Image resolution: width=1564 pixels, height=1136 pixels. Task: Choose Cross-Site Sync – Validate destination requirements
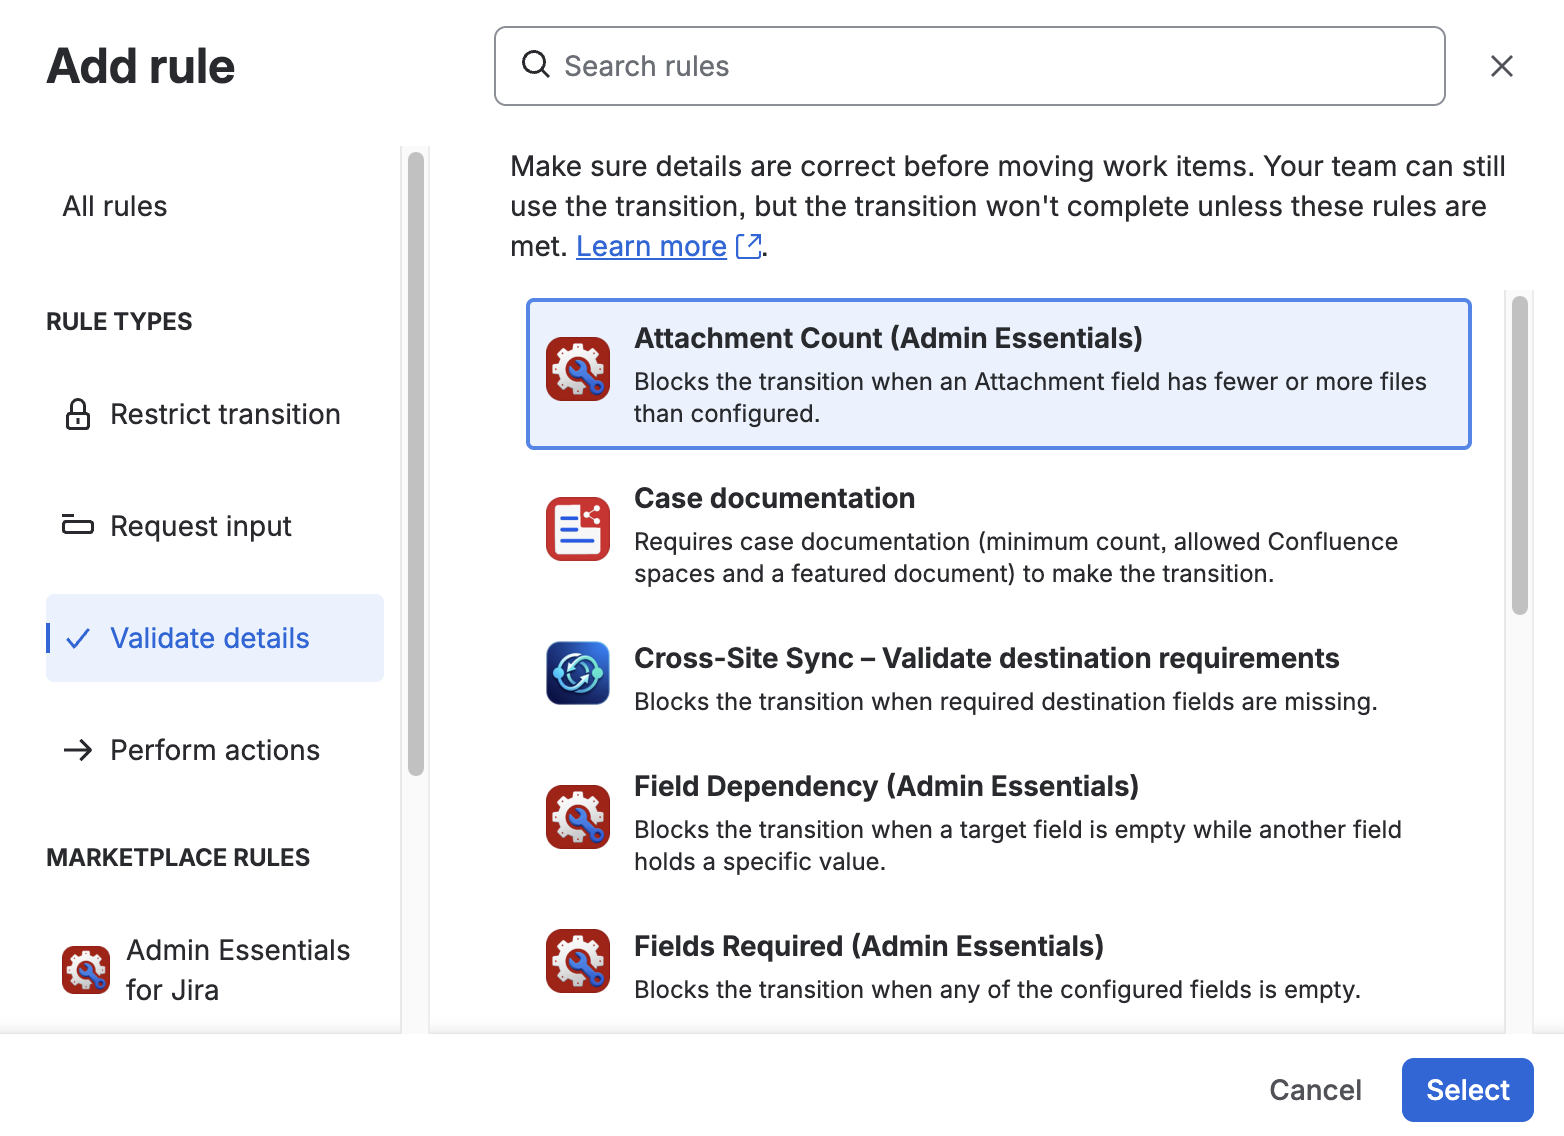pos(986,658)
